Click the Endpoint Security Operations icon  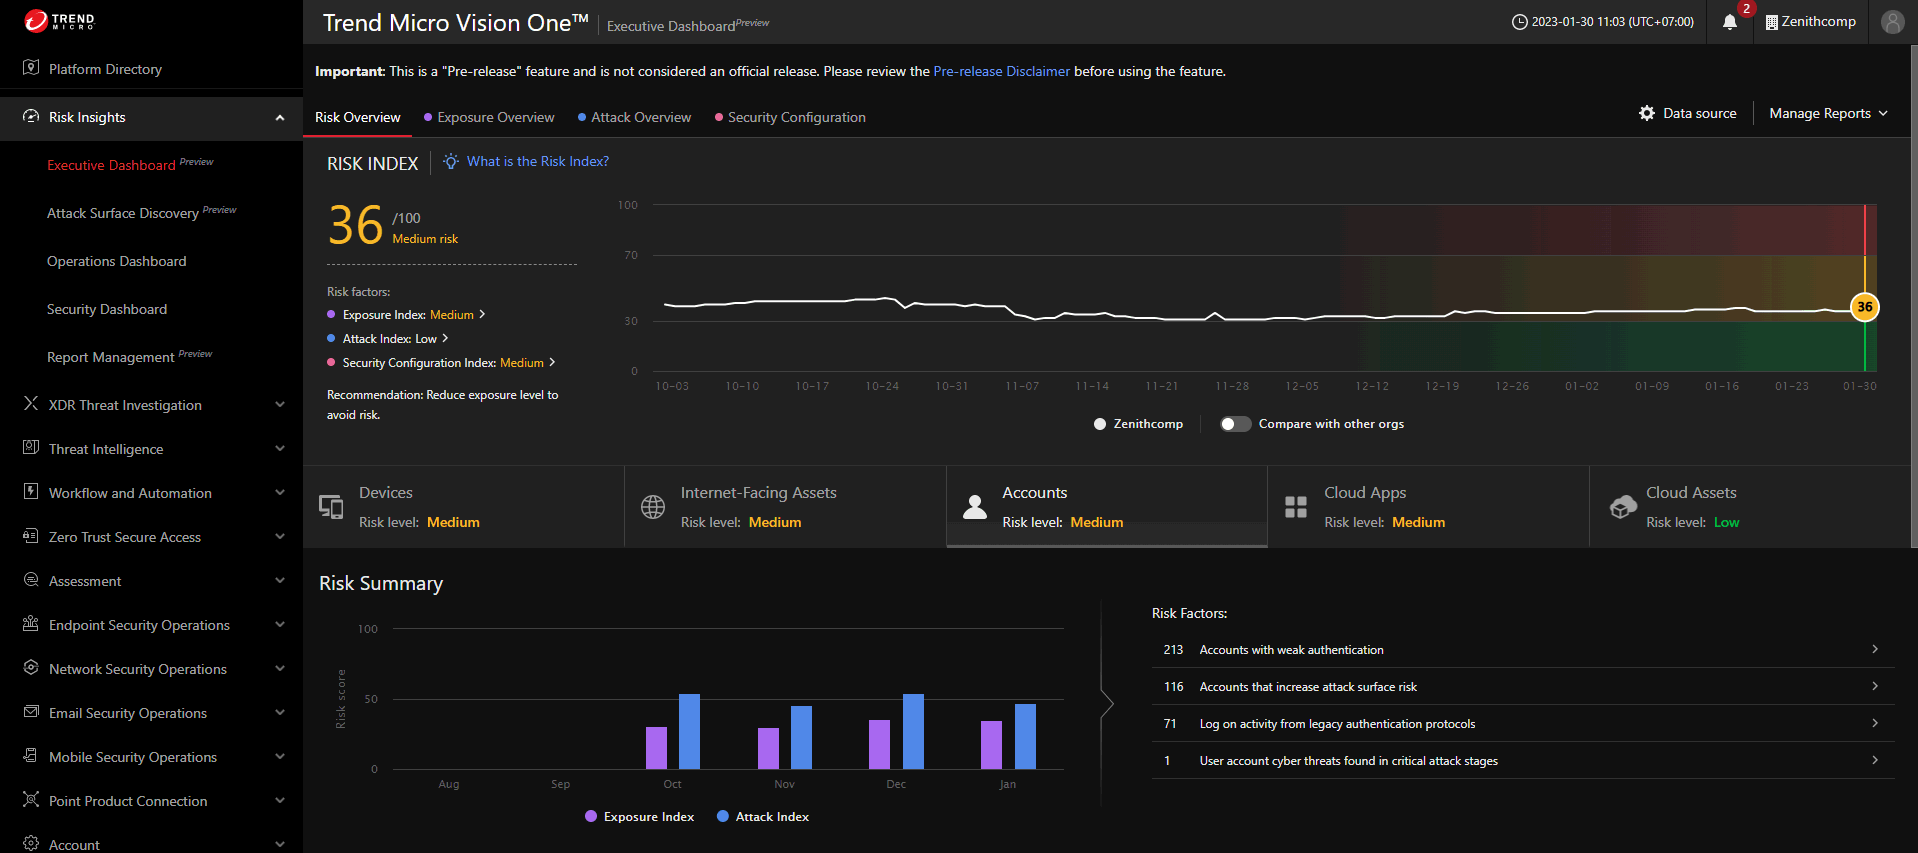coord(31,624)
